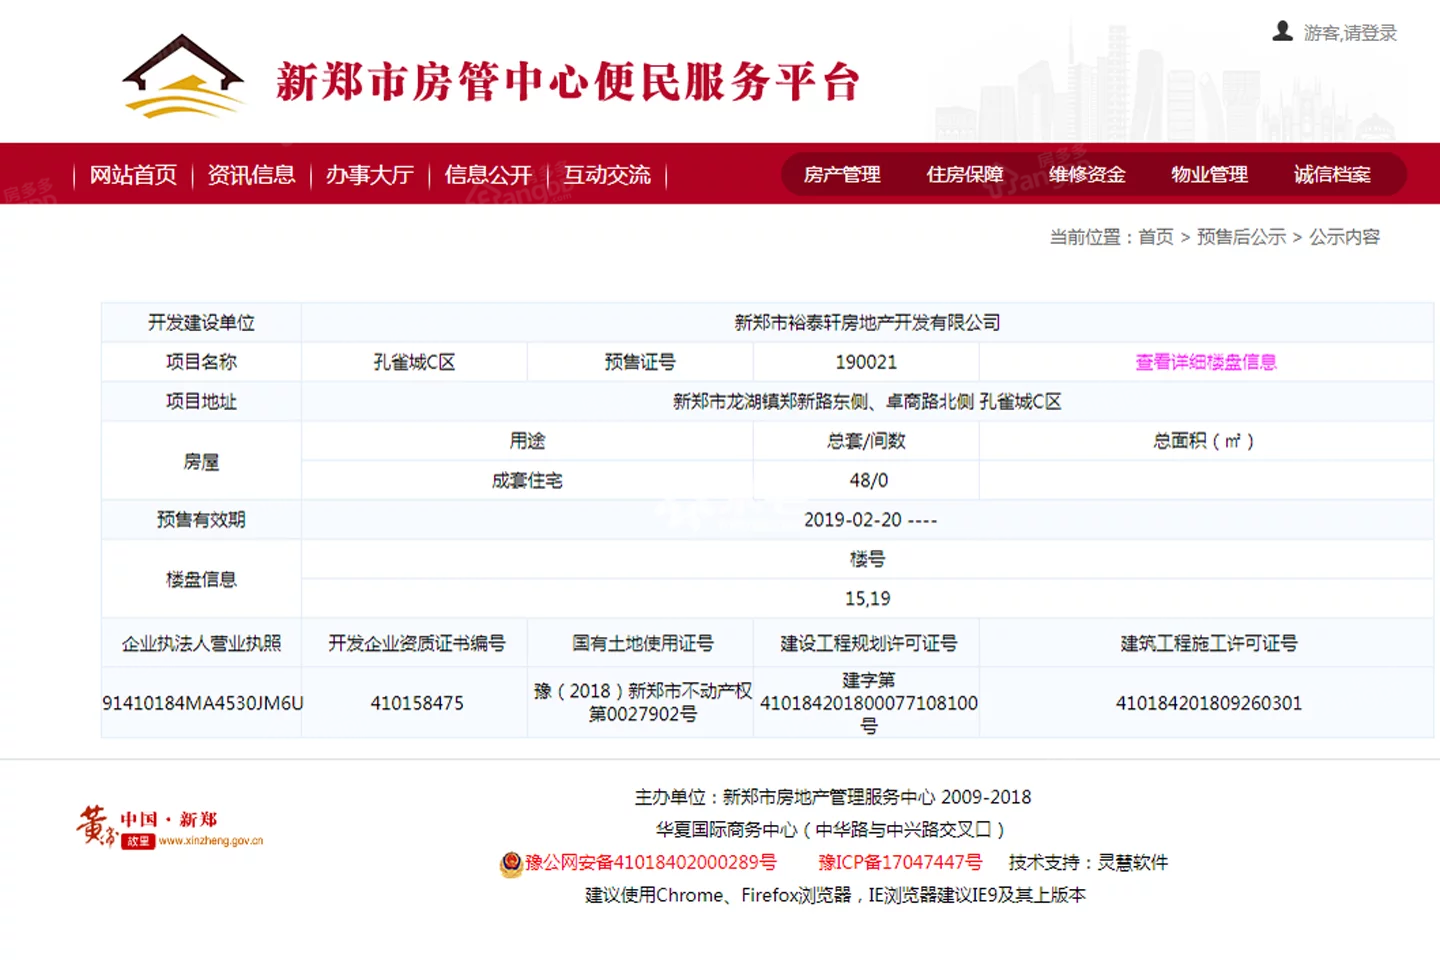The image size is (1440, 960).
Task: Click 首页 in the breadcrumb
Action: [1156, 237]
